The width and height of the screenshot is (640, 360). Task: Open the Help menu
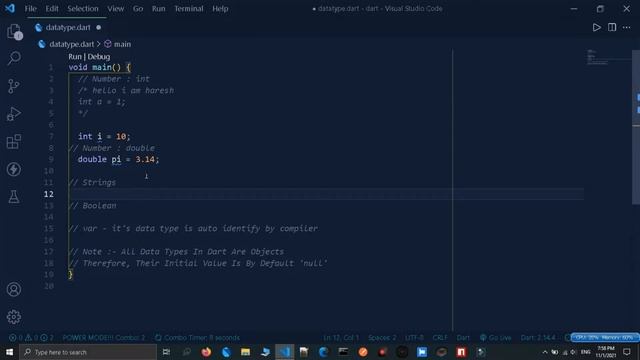(220, 9)
